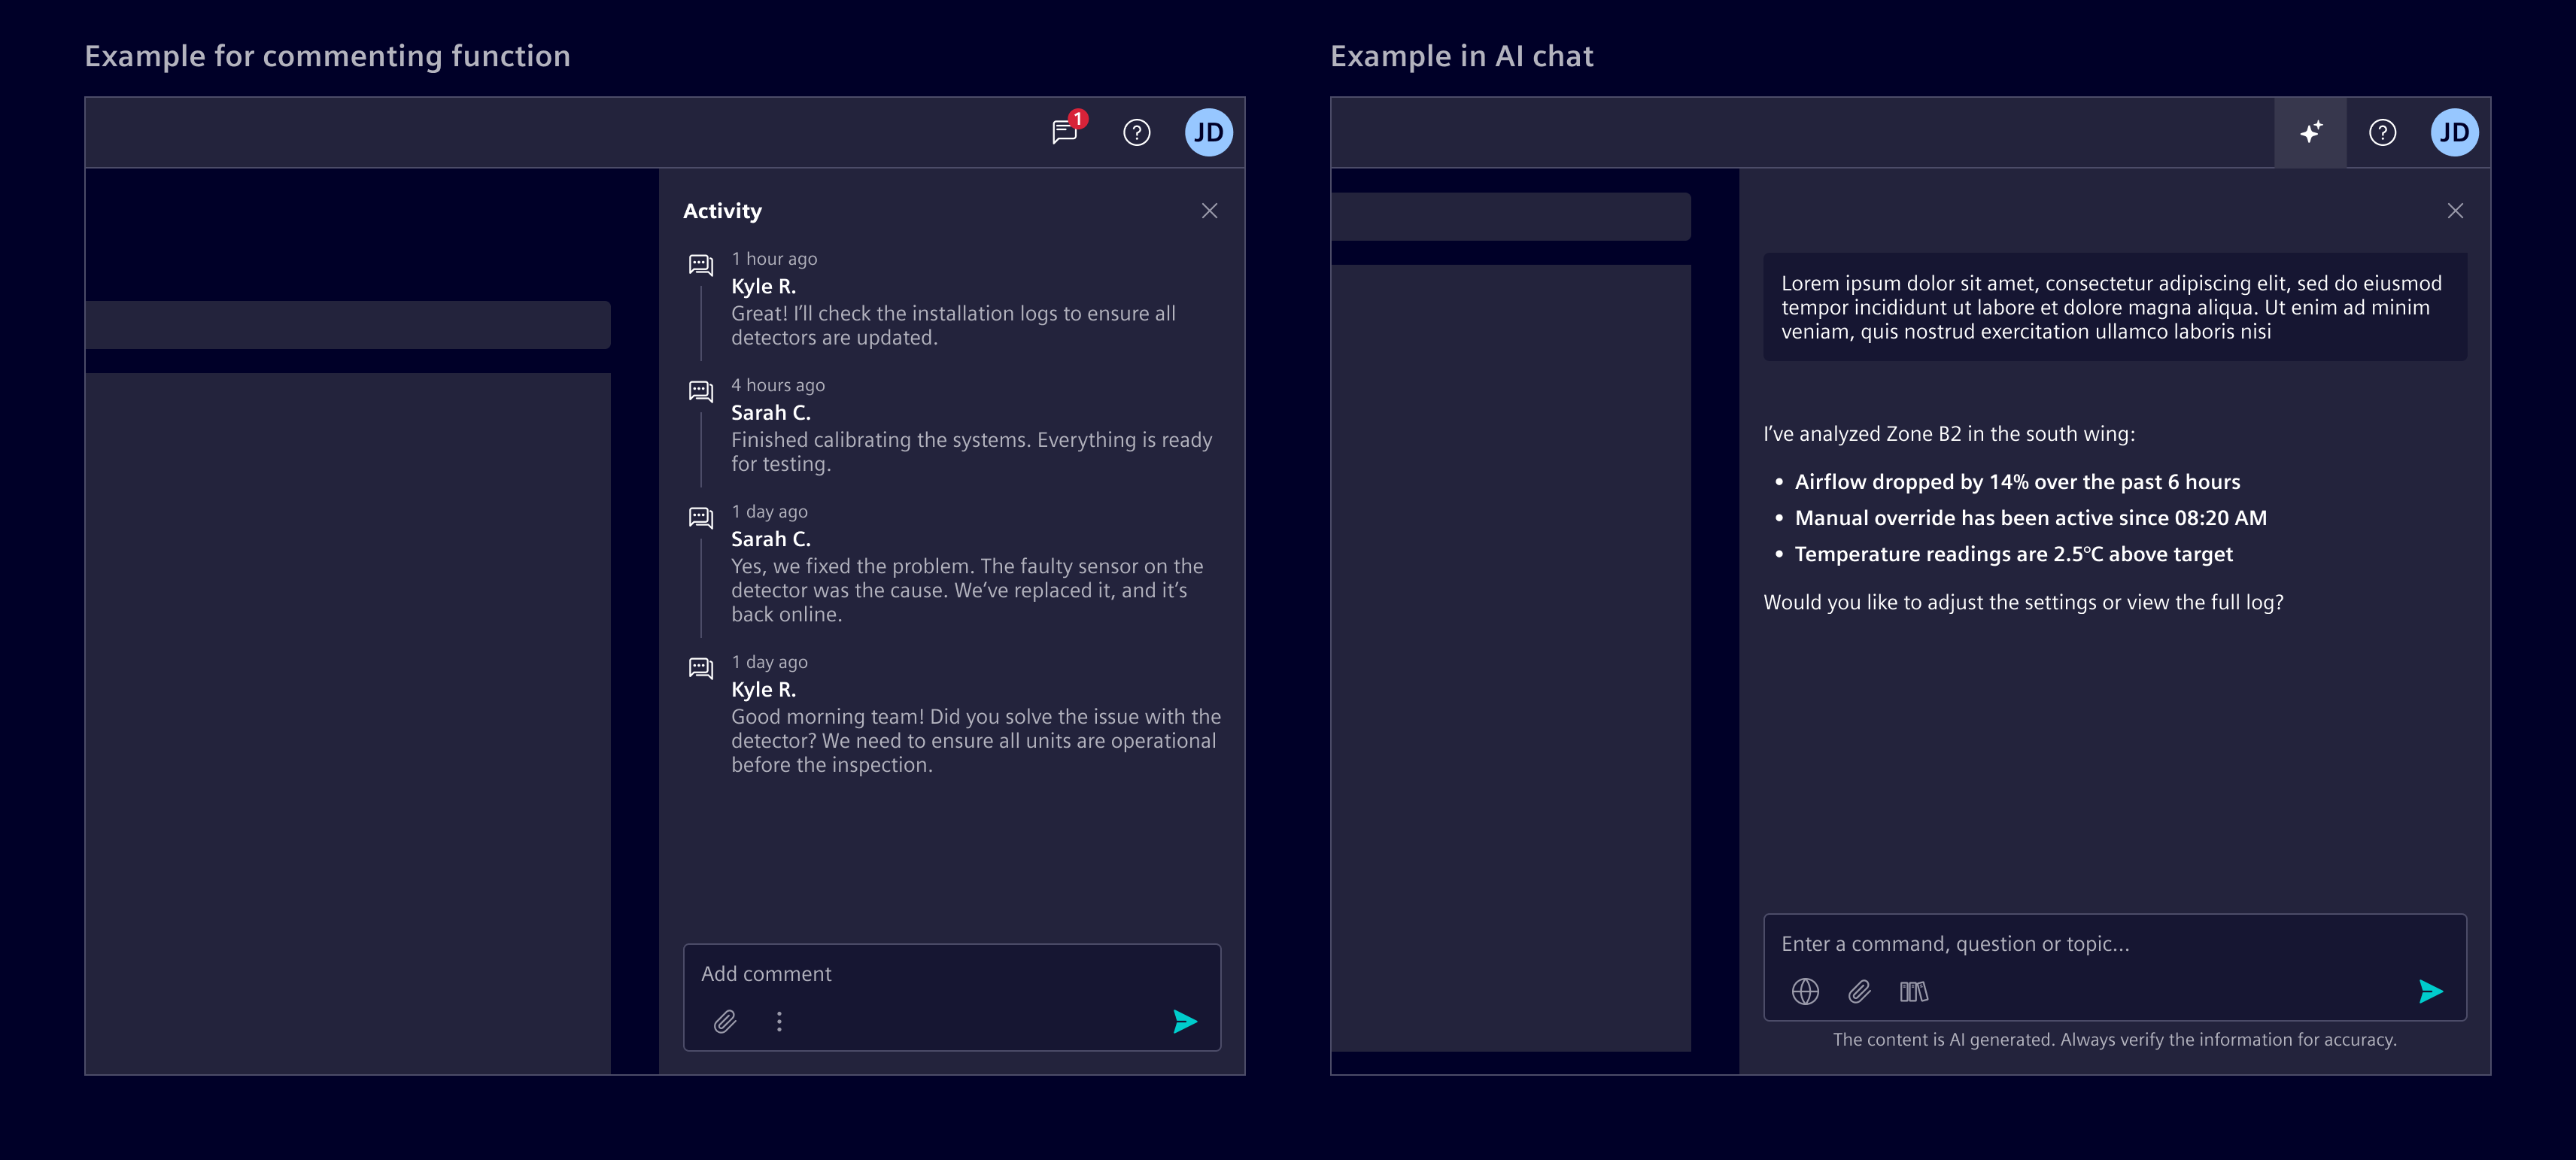Viewport: 2576px width, 1160px height.
Task: Click the chat bubble icon beside Kyle R.
Action: click(x=700, y=264)
